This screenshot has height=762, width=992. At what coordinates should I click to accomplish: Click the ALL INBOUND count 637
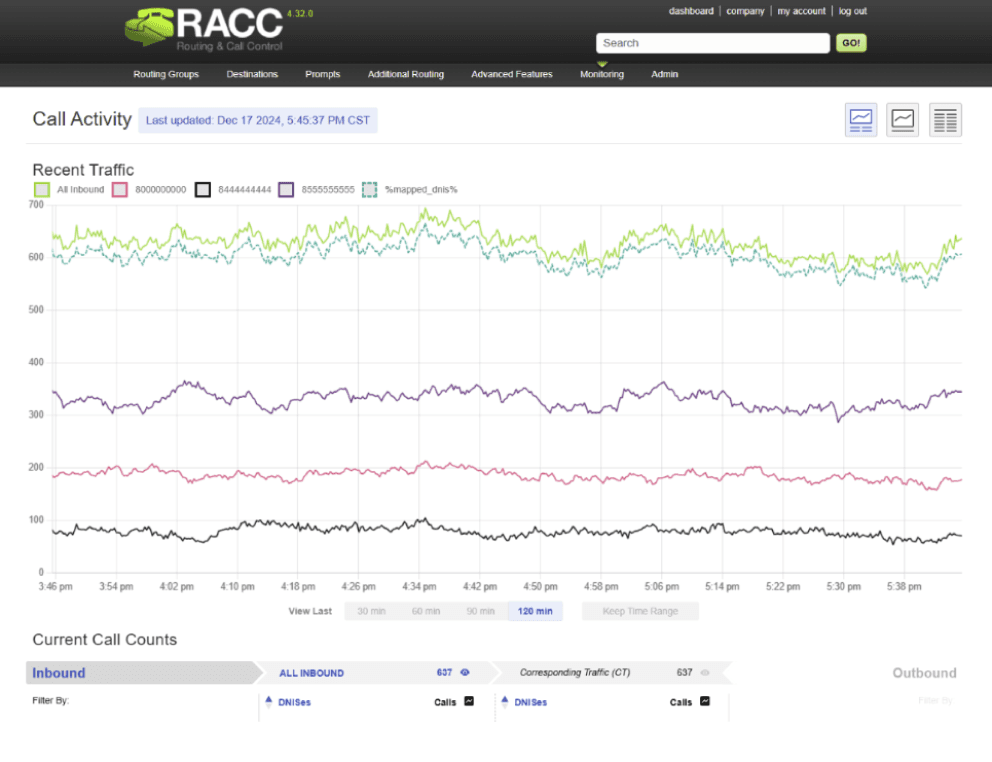pos(444,672)
